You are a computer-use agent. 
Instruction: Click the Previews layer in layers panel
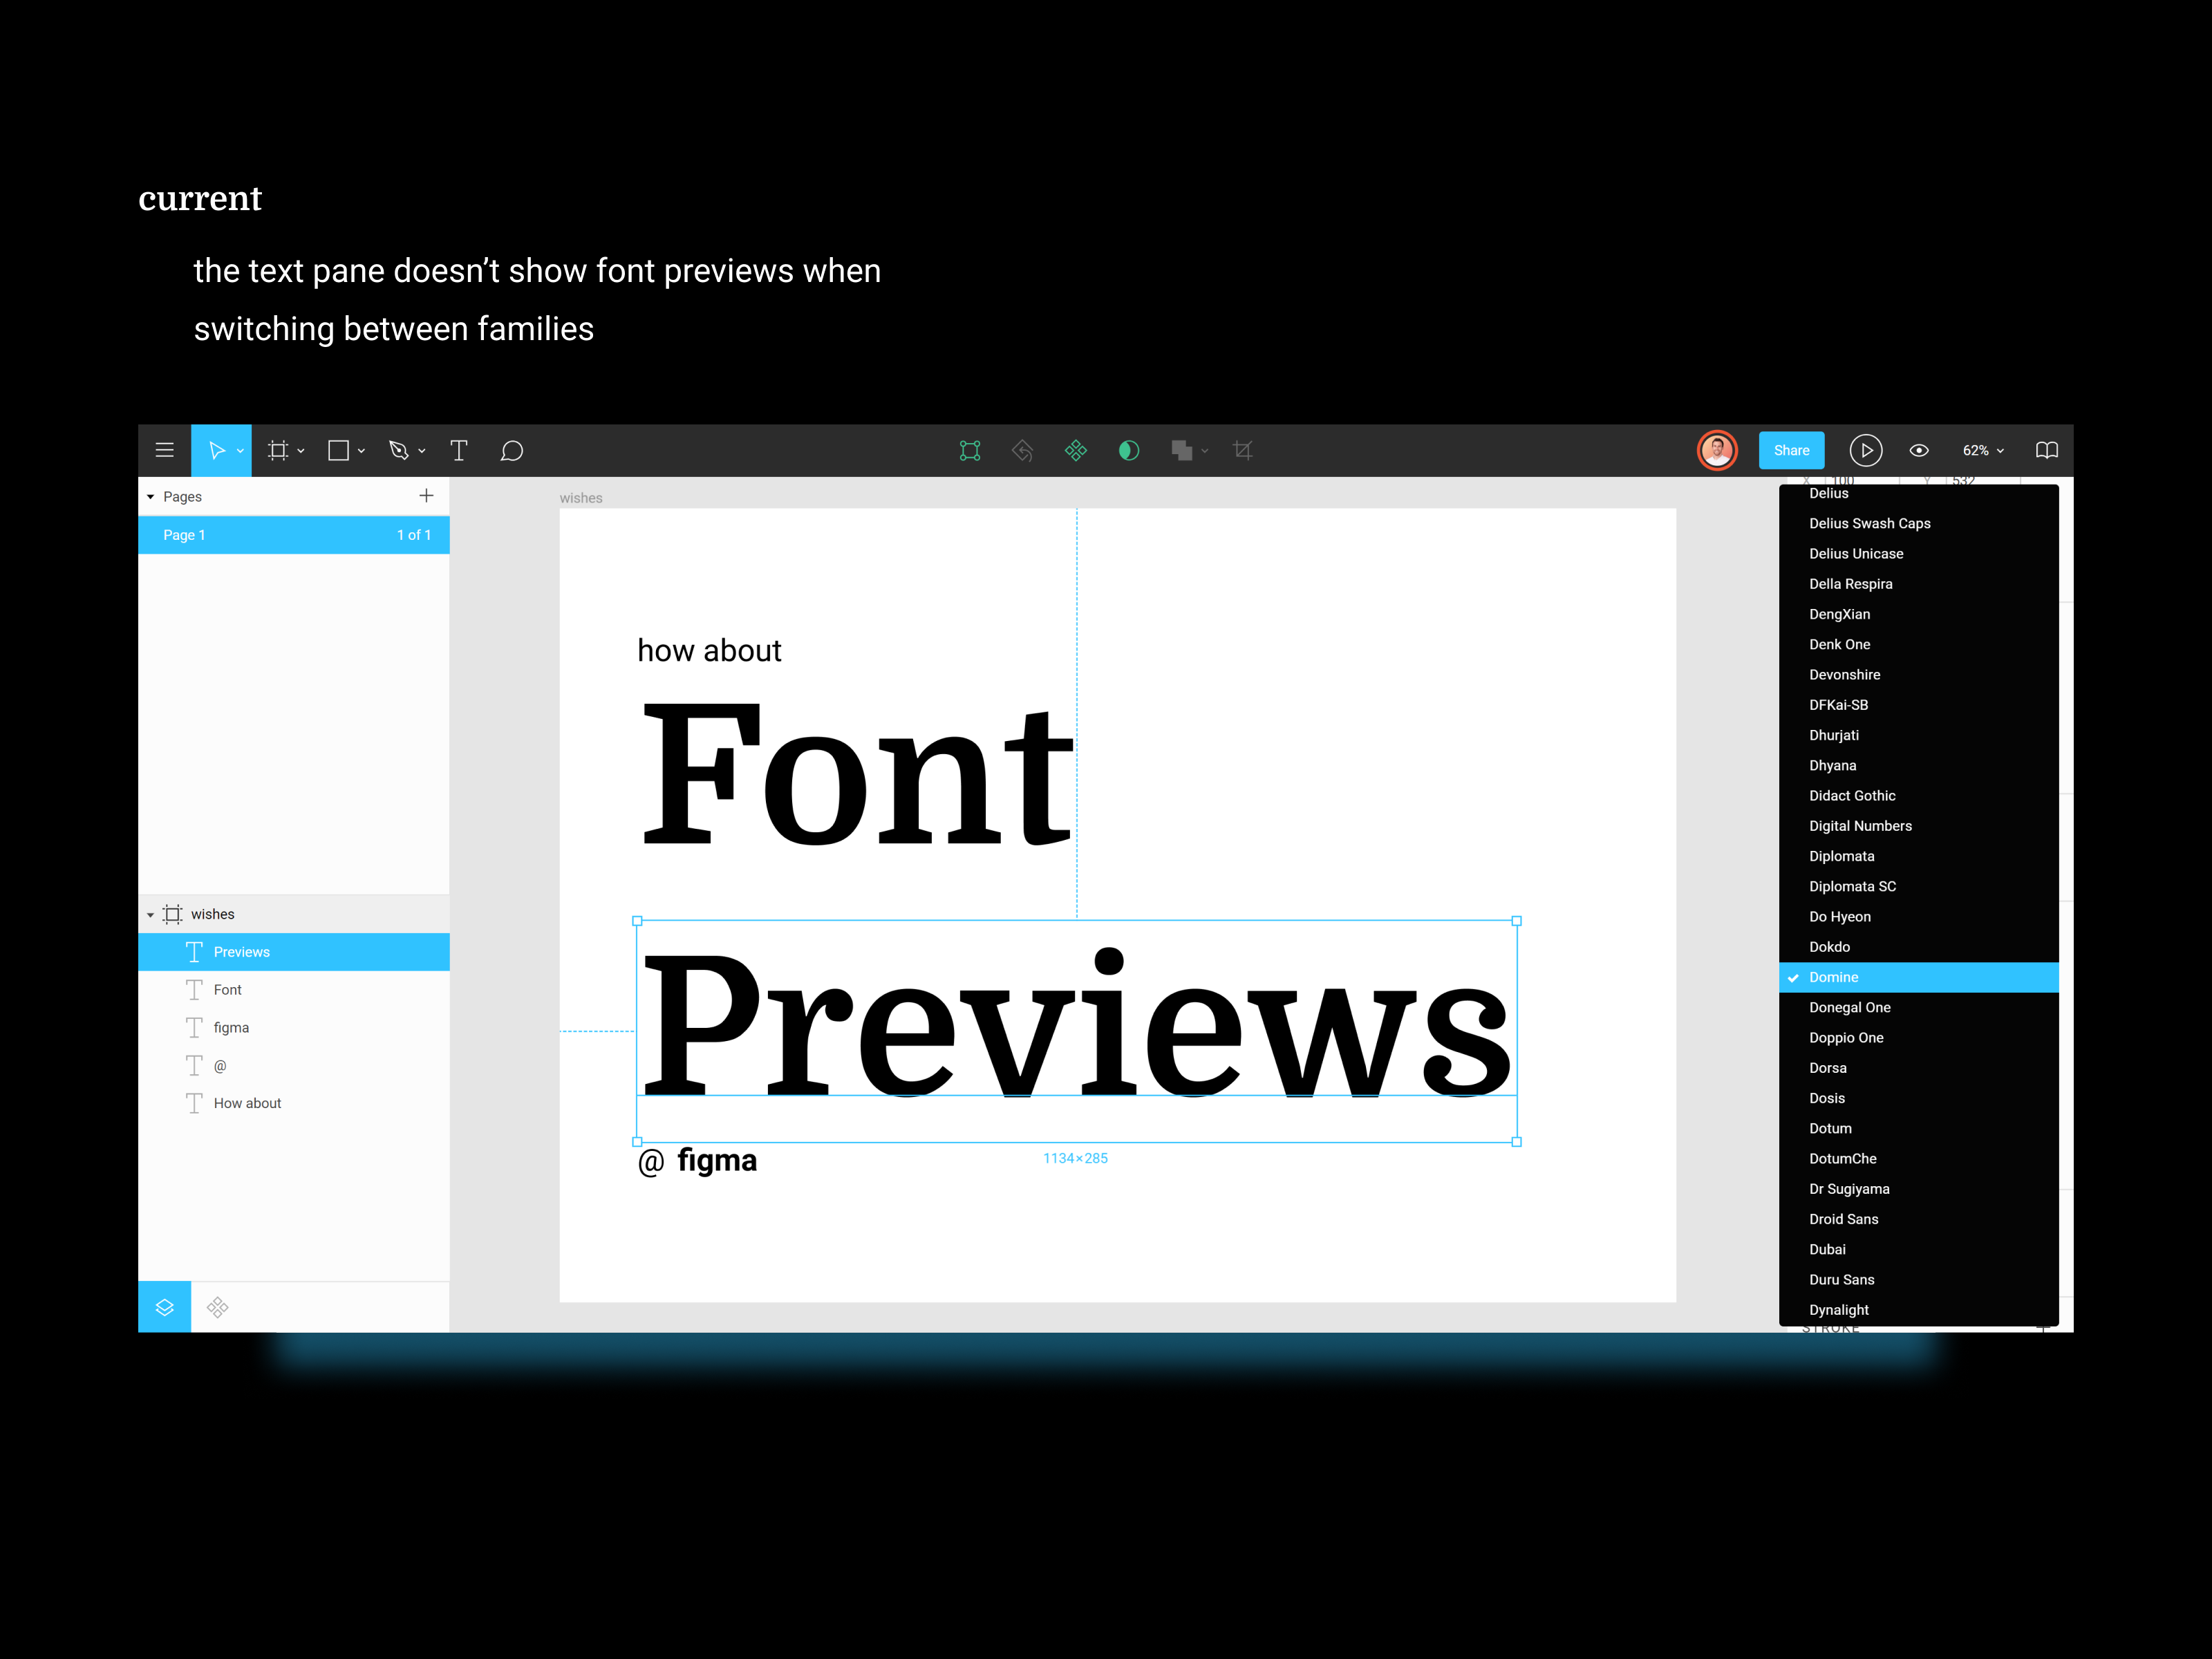click(x=296, y=951)
